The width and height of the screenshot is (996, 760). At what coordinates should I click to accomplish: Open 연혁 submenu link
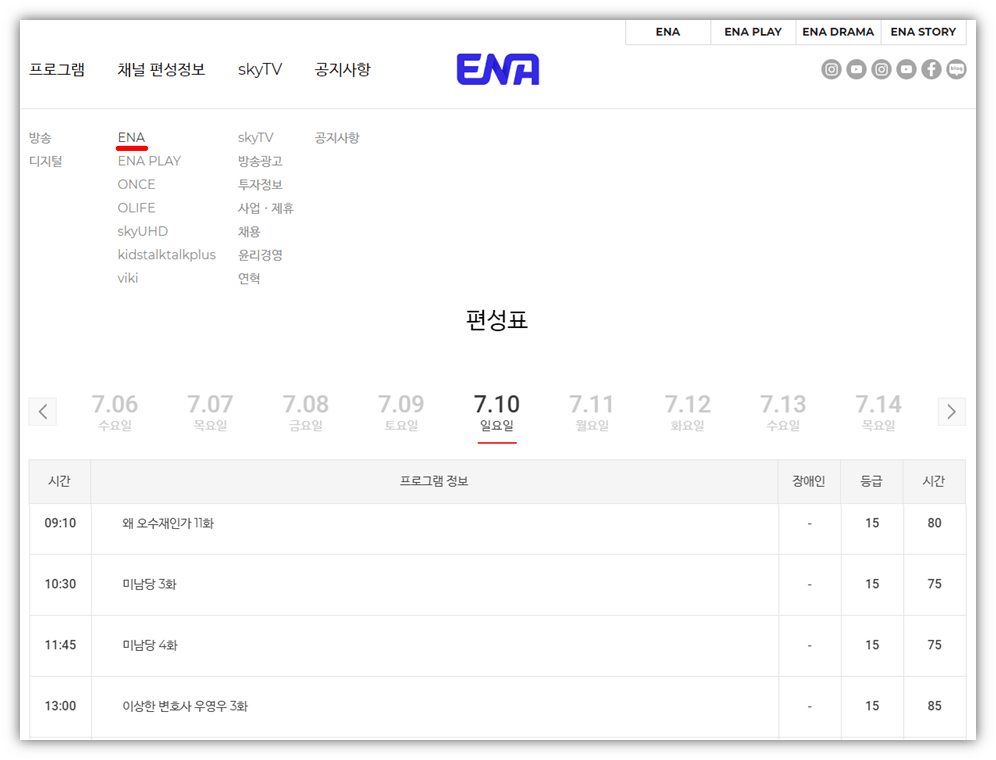[249, 278]
